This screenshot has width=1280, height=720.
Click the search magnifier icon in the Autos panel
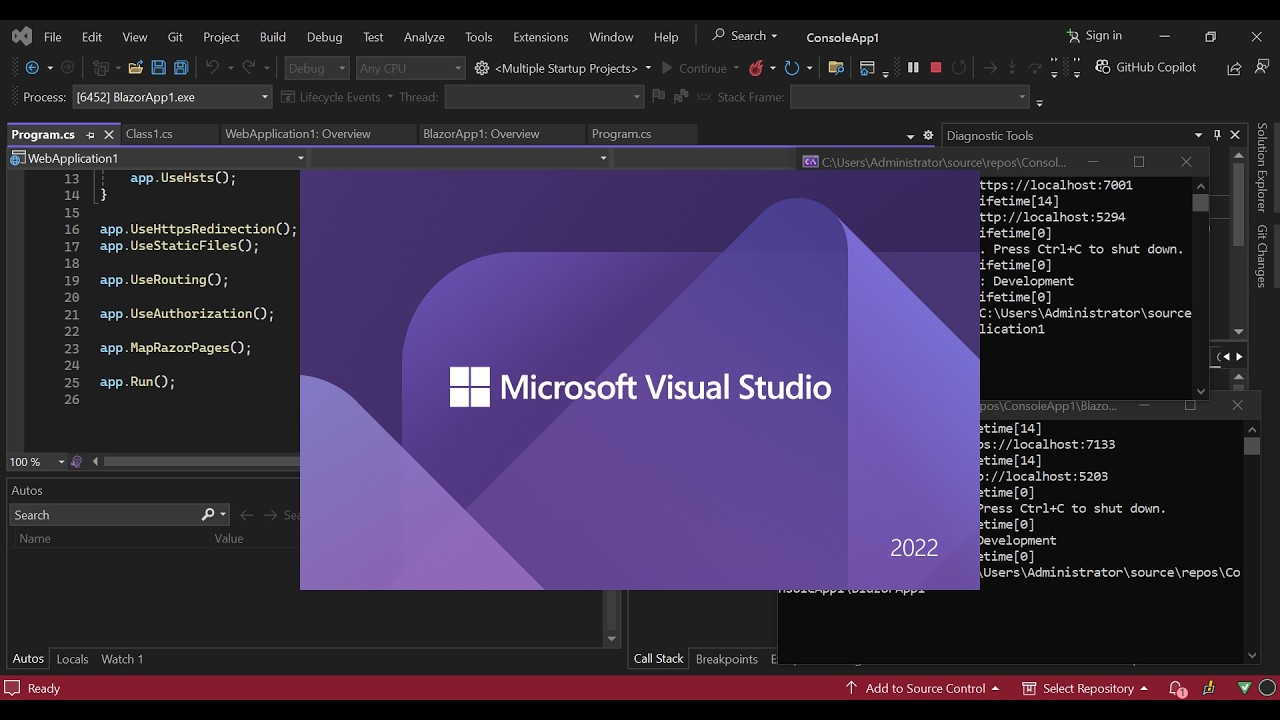[208, 514]
